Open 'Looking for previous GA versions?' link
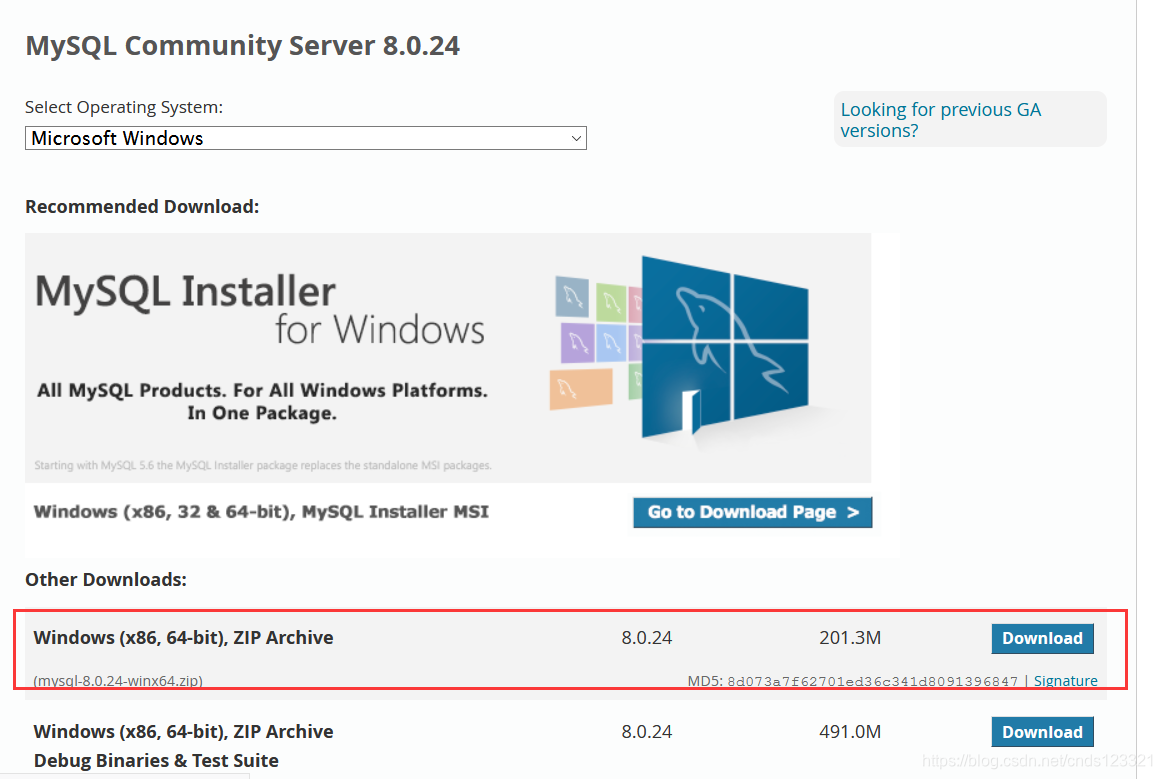This screenshot has height=779, width=1162. (940, 120)
